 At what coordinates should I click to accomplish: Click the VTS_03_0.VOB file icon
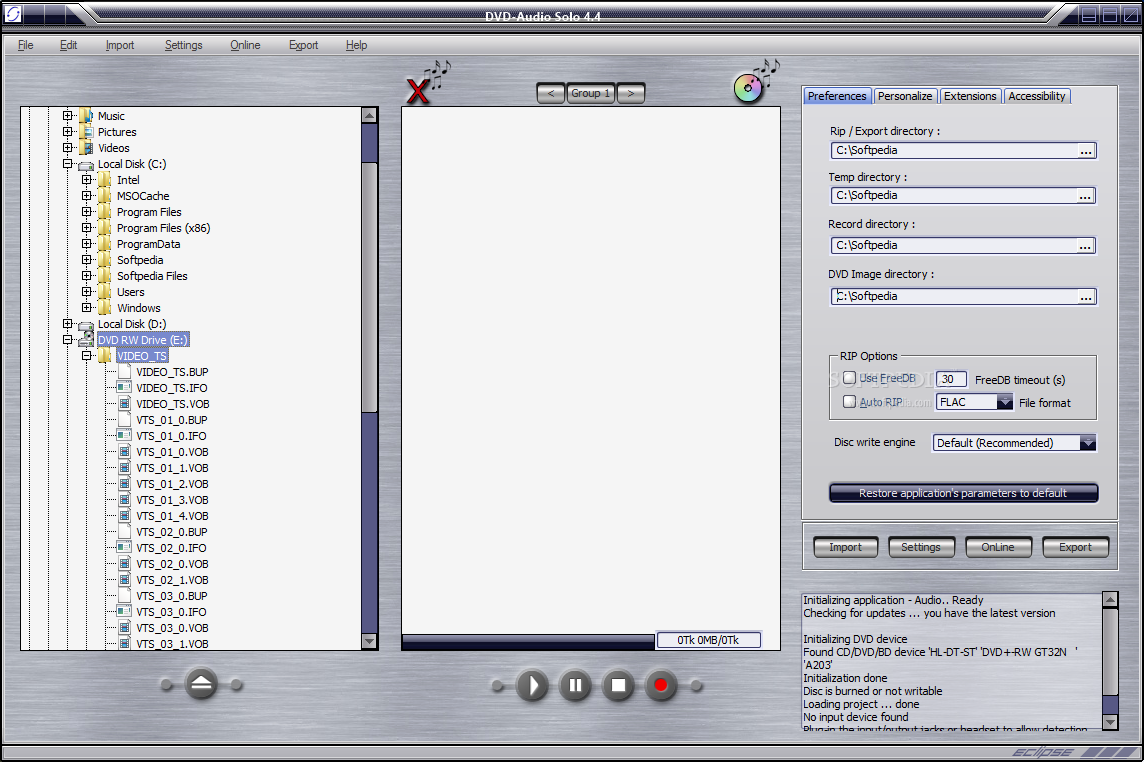tap(124, 628)
